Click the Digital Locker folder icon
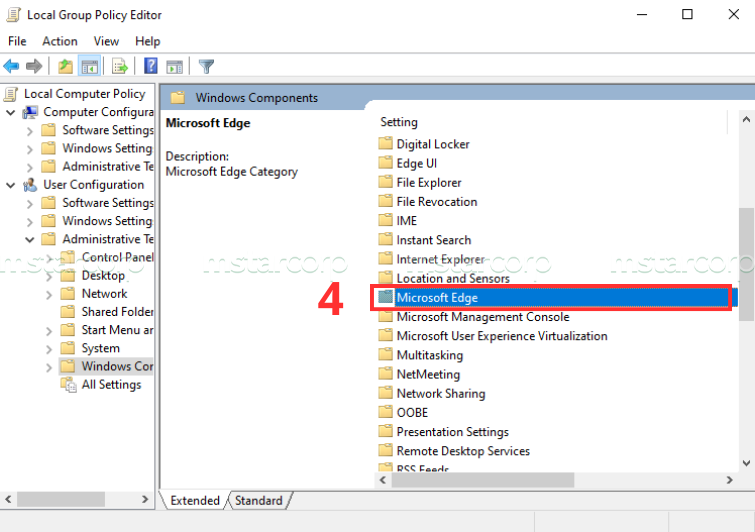This screenshot has width=755, height=532. coord(385,143)
